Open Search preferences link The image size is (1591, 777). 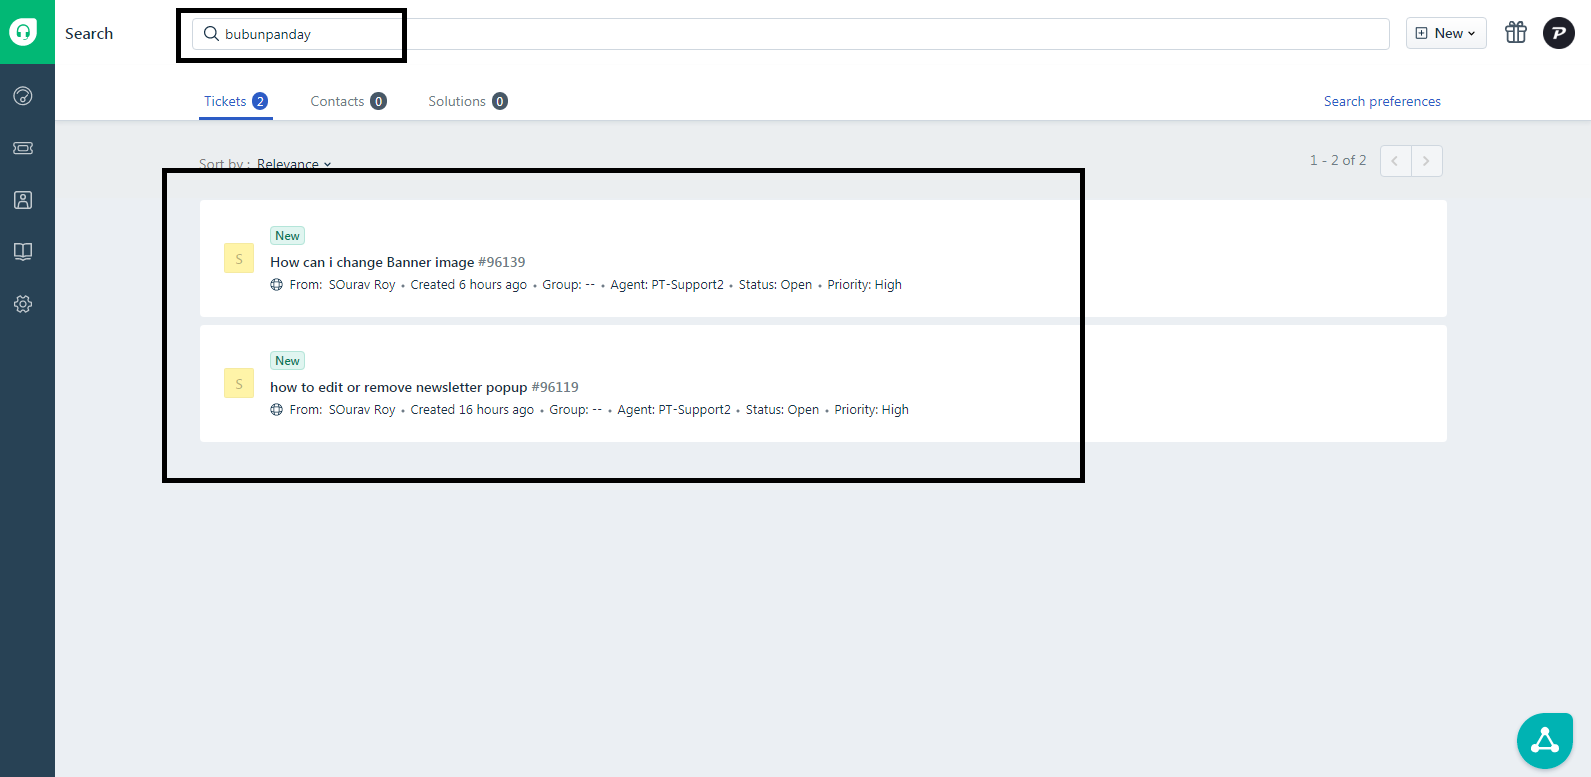[x=1382, y=101]
